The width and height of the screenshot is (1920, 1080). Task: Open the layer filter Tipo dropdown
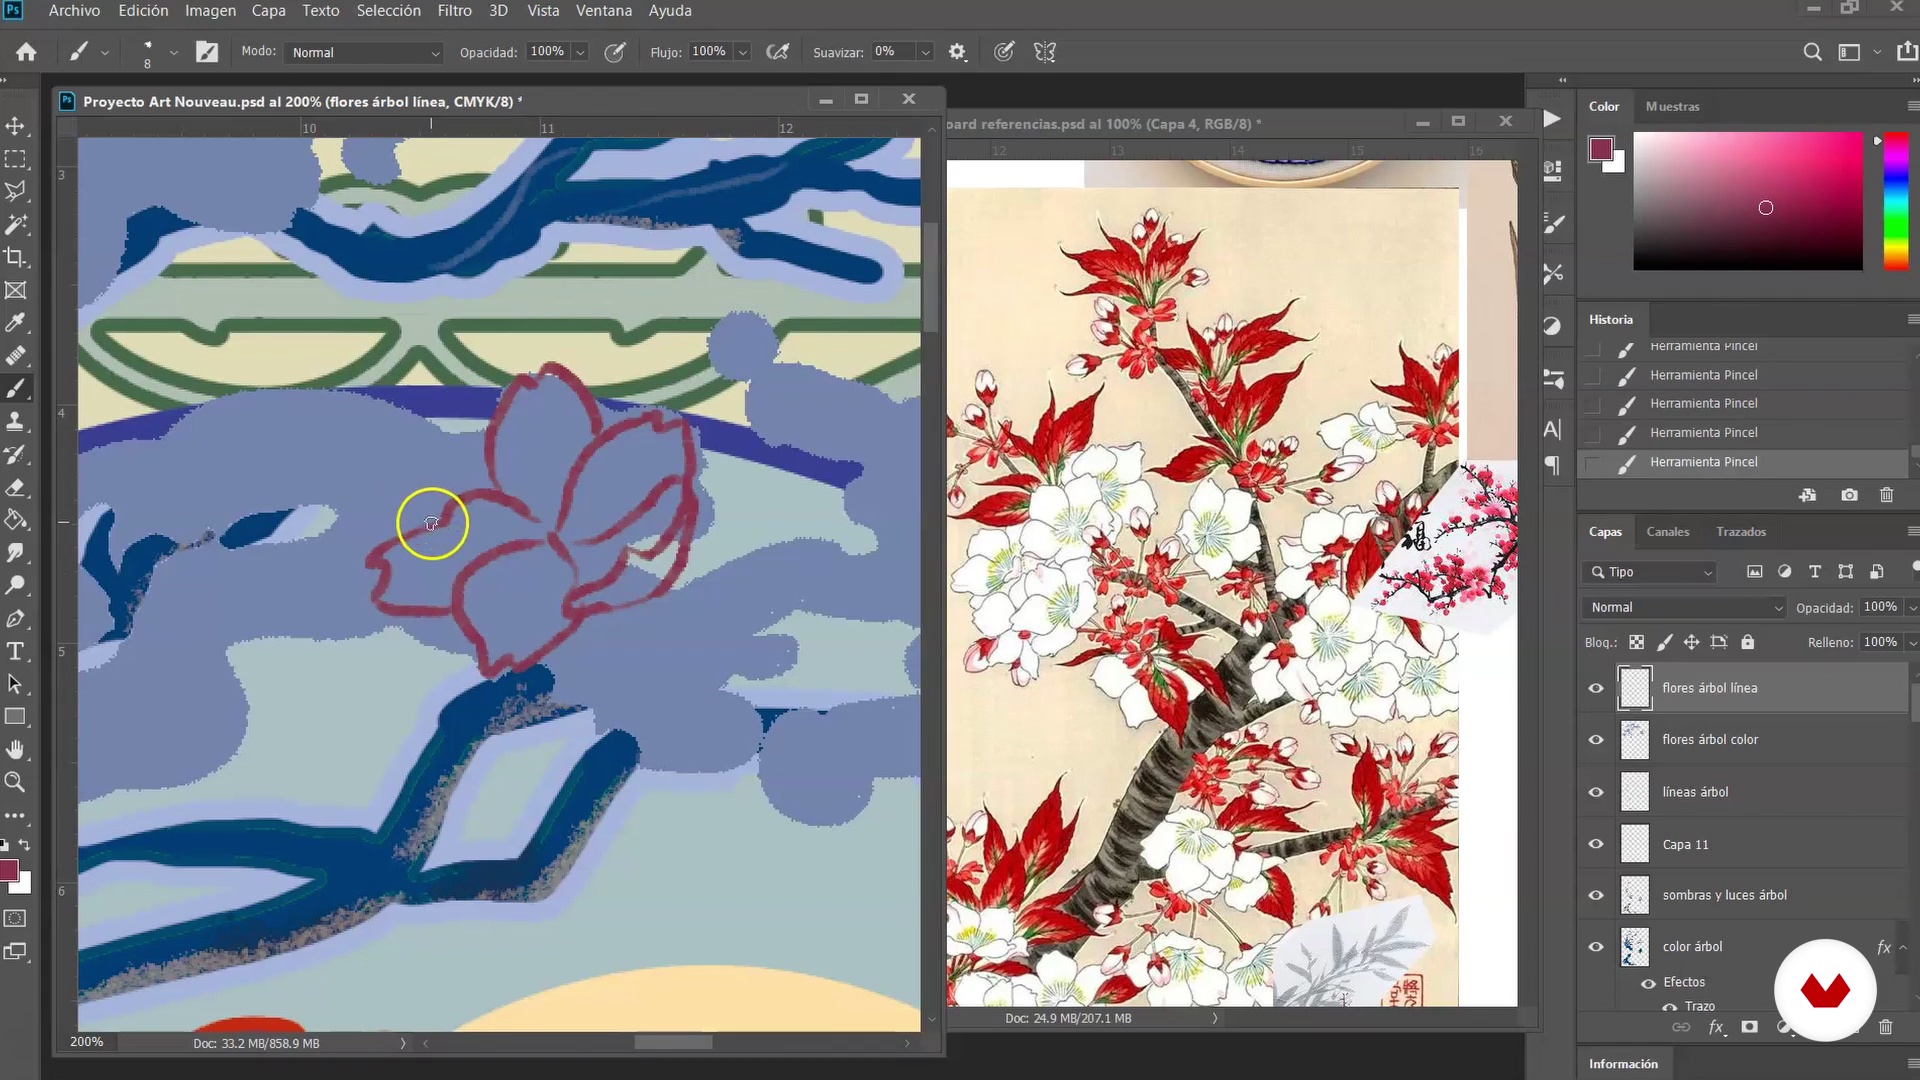1650,572
